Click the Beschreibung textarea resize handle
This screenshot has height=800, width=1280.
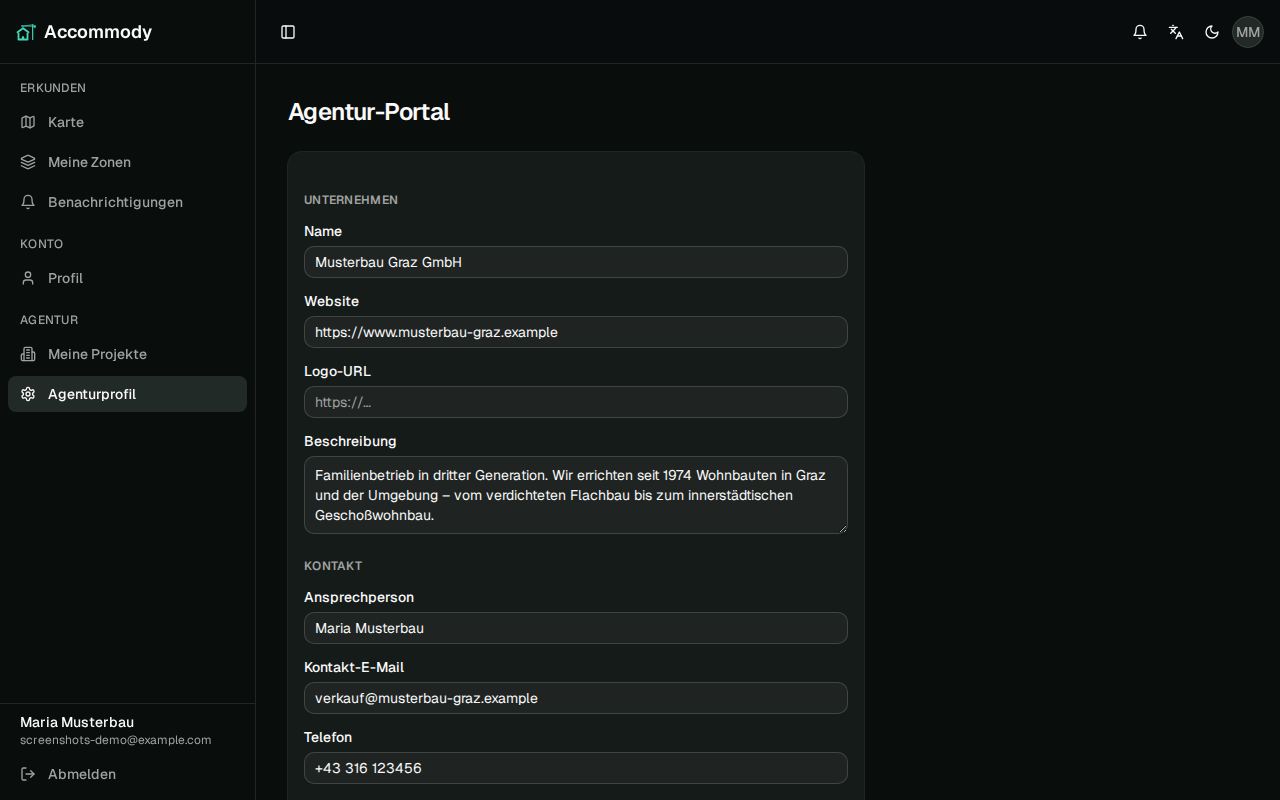842,528
